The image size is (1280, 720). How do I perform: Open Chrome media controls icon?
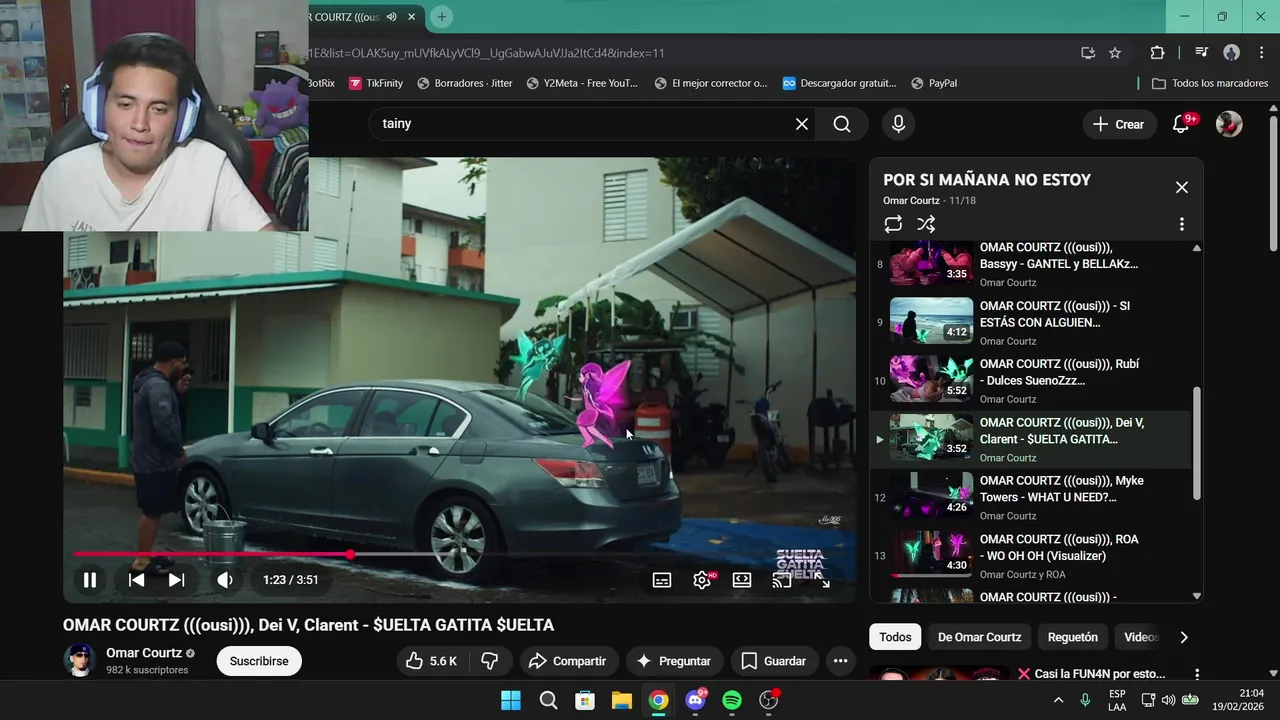[x=1202, y=53]
